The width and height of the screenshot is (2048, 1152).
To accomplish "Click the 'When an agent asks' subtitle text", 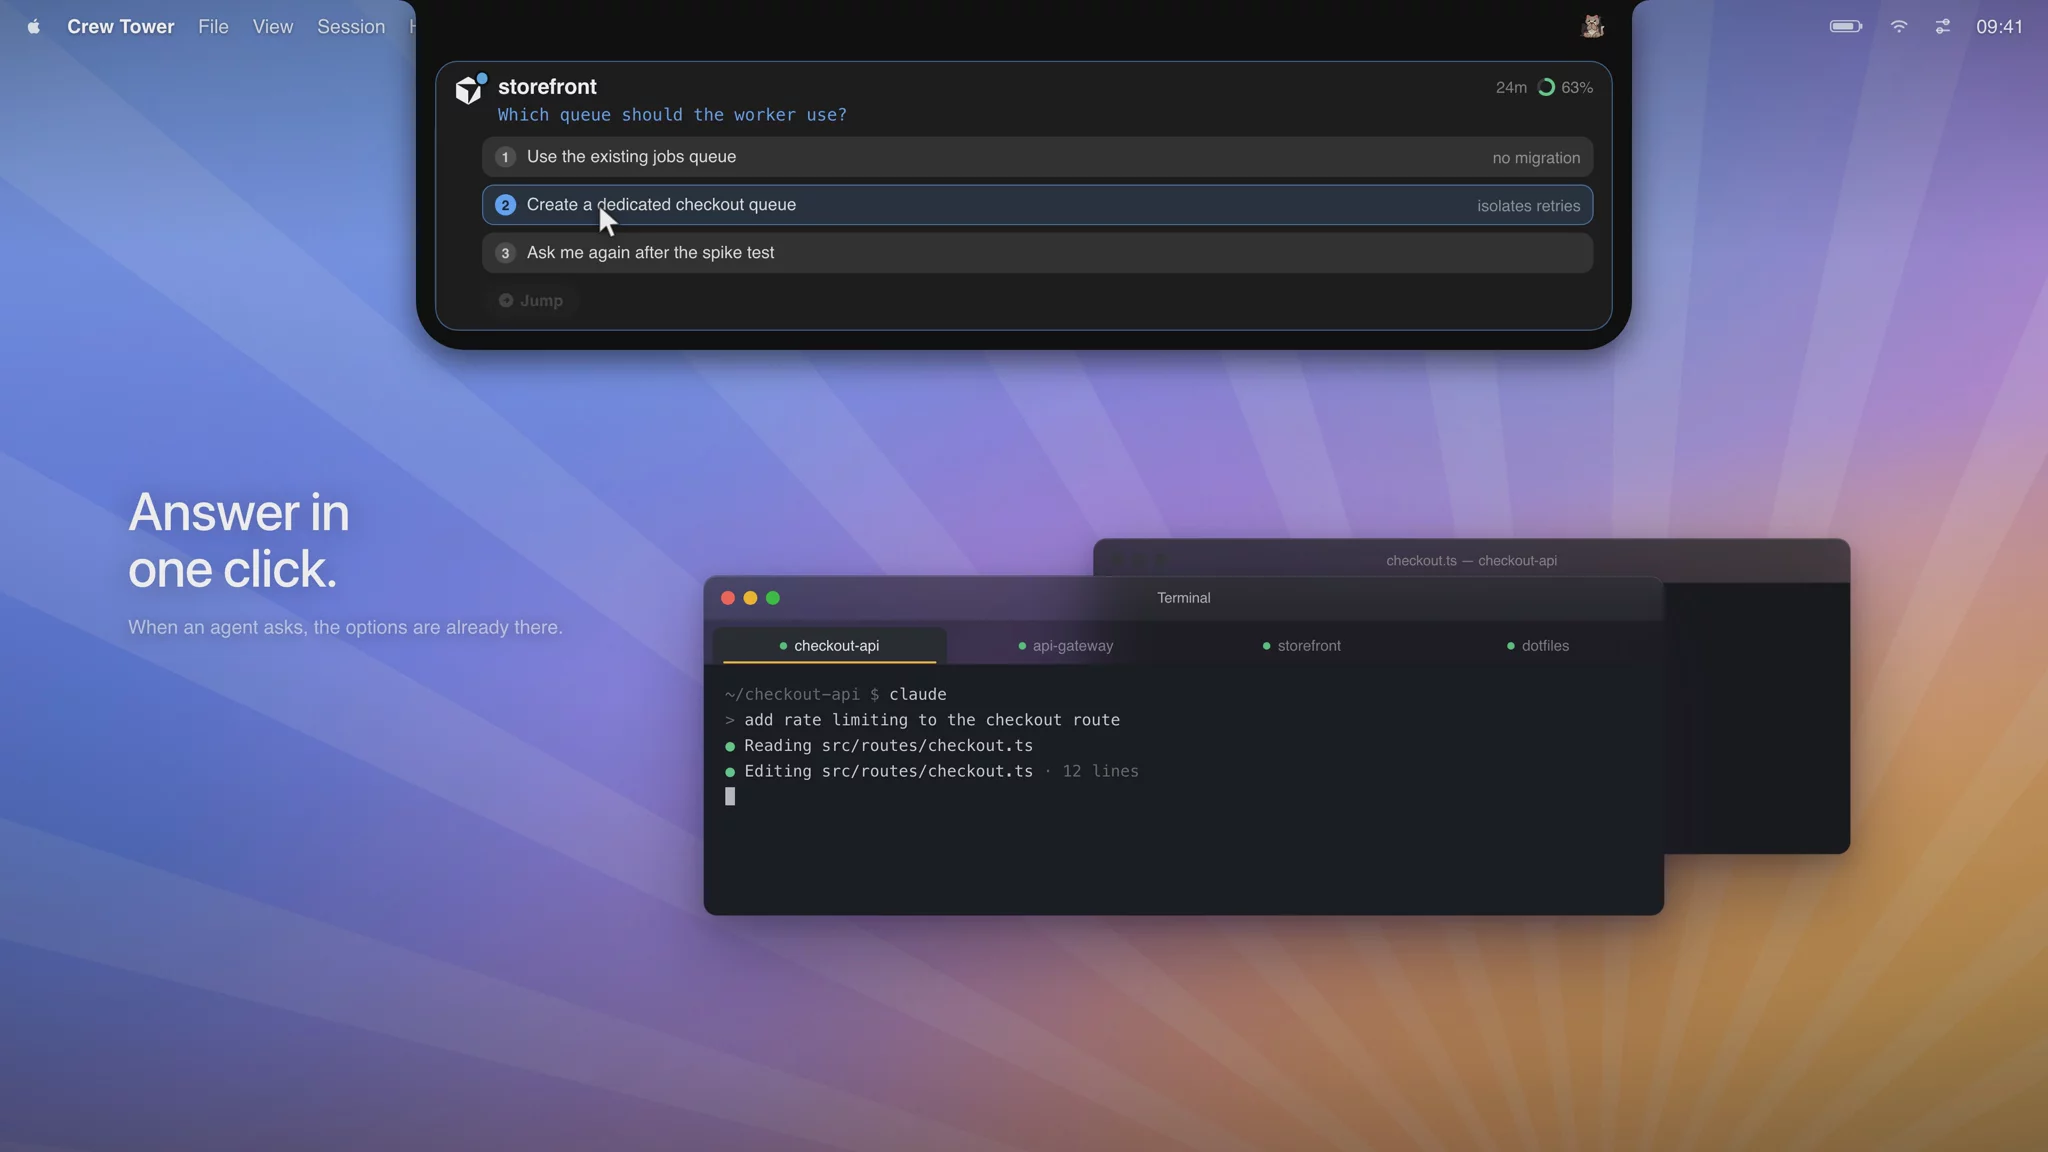I will 345,628.
